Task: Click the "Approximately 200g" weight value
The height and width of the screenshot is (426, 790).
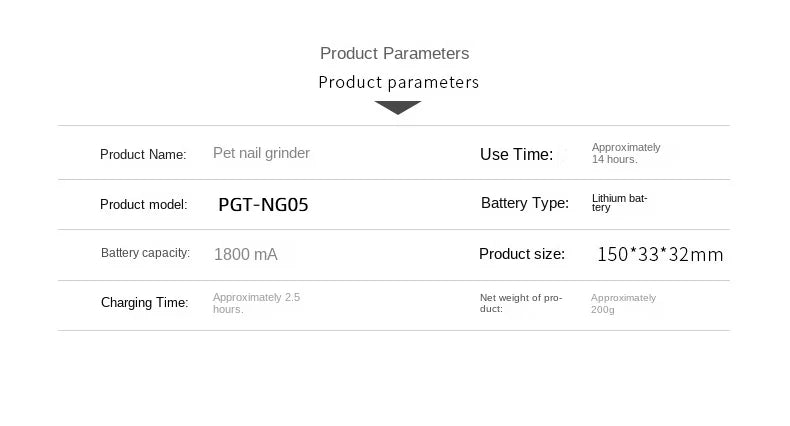Action: 623,303
